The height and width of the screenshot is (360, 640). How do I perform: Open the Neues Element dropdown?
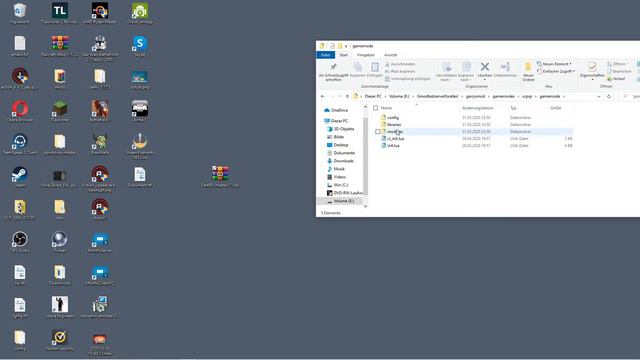[x=554, y=64]
